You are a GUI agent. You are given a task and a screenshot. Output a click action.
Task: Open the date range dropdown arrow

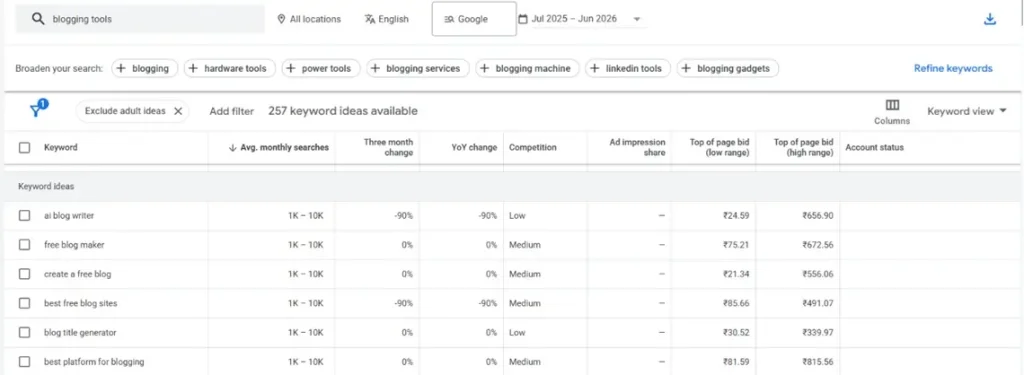[637, 19]
